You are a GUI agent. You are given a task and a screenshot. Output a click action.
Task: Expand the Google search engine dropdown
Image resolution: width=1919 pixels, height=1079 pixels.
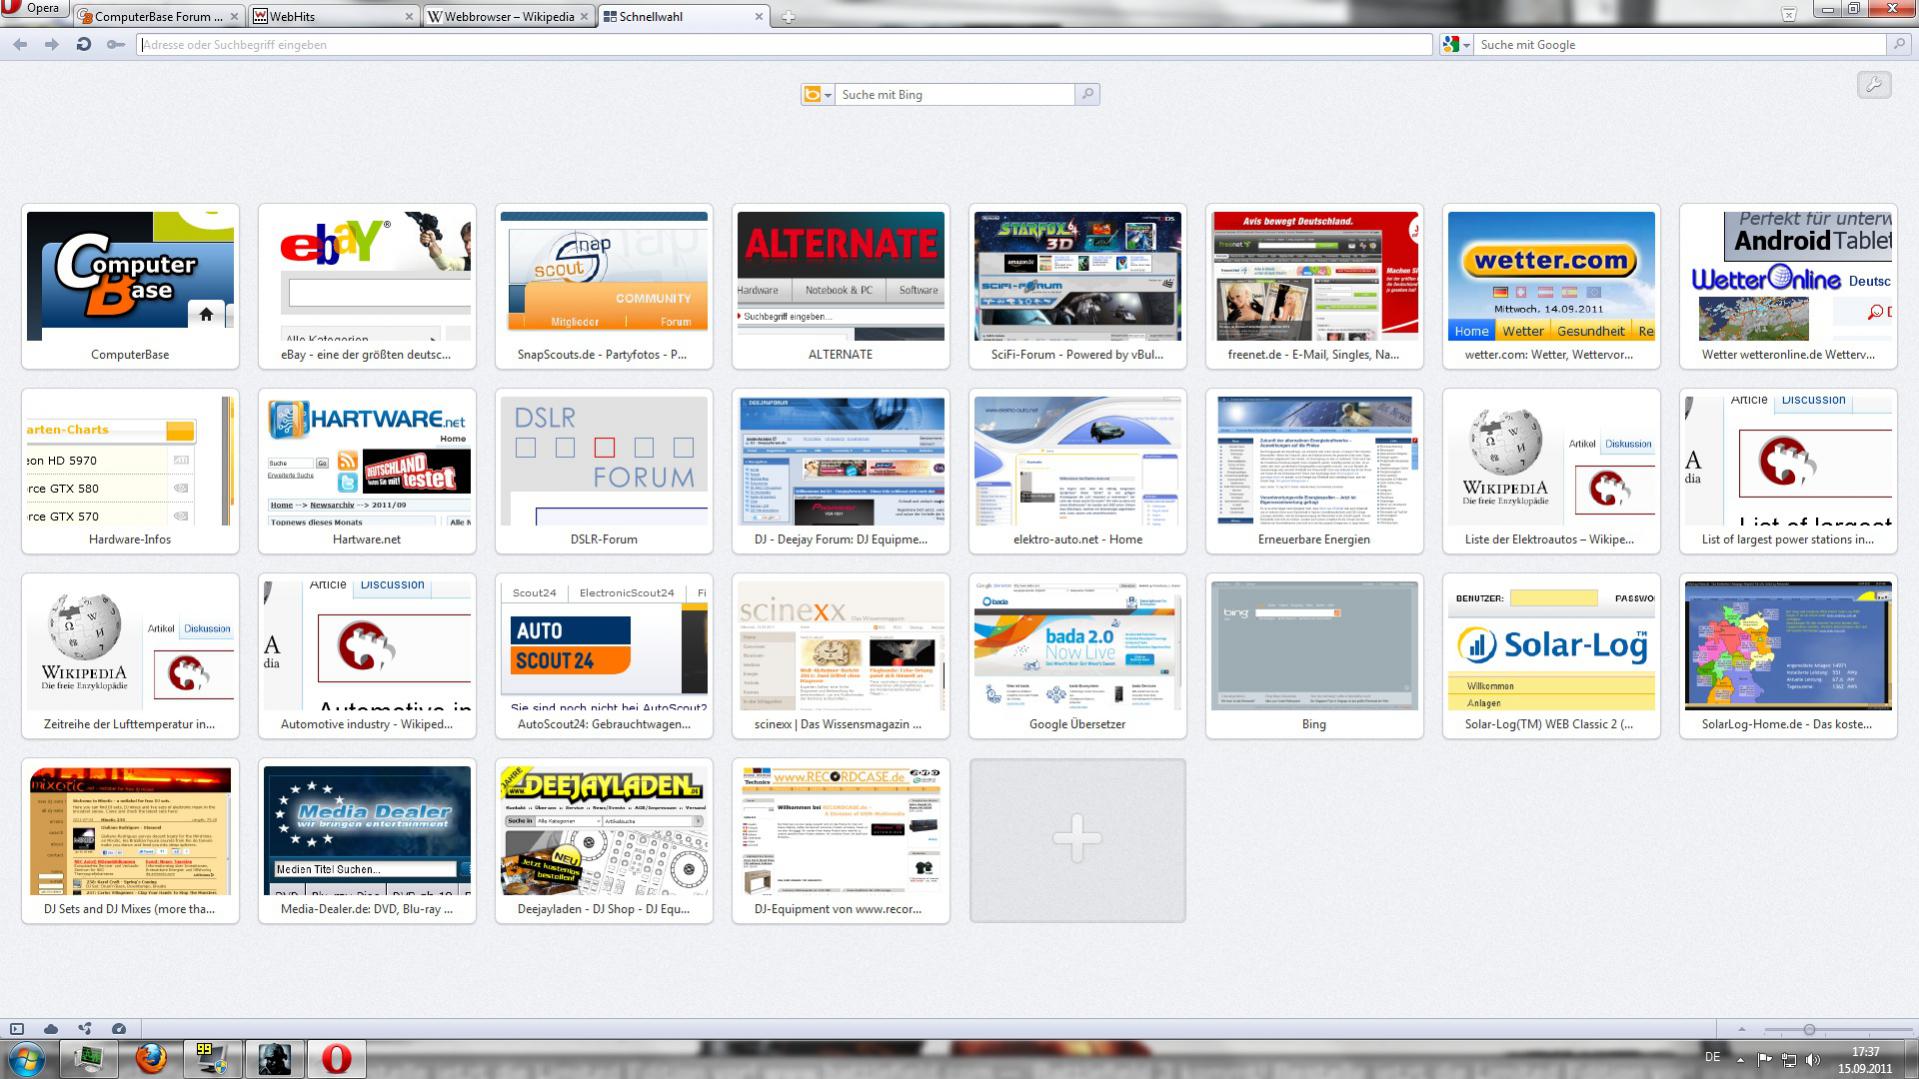pyautogui.click(x=1455, y=44)
